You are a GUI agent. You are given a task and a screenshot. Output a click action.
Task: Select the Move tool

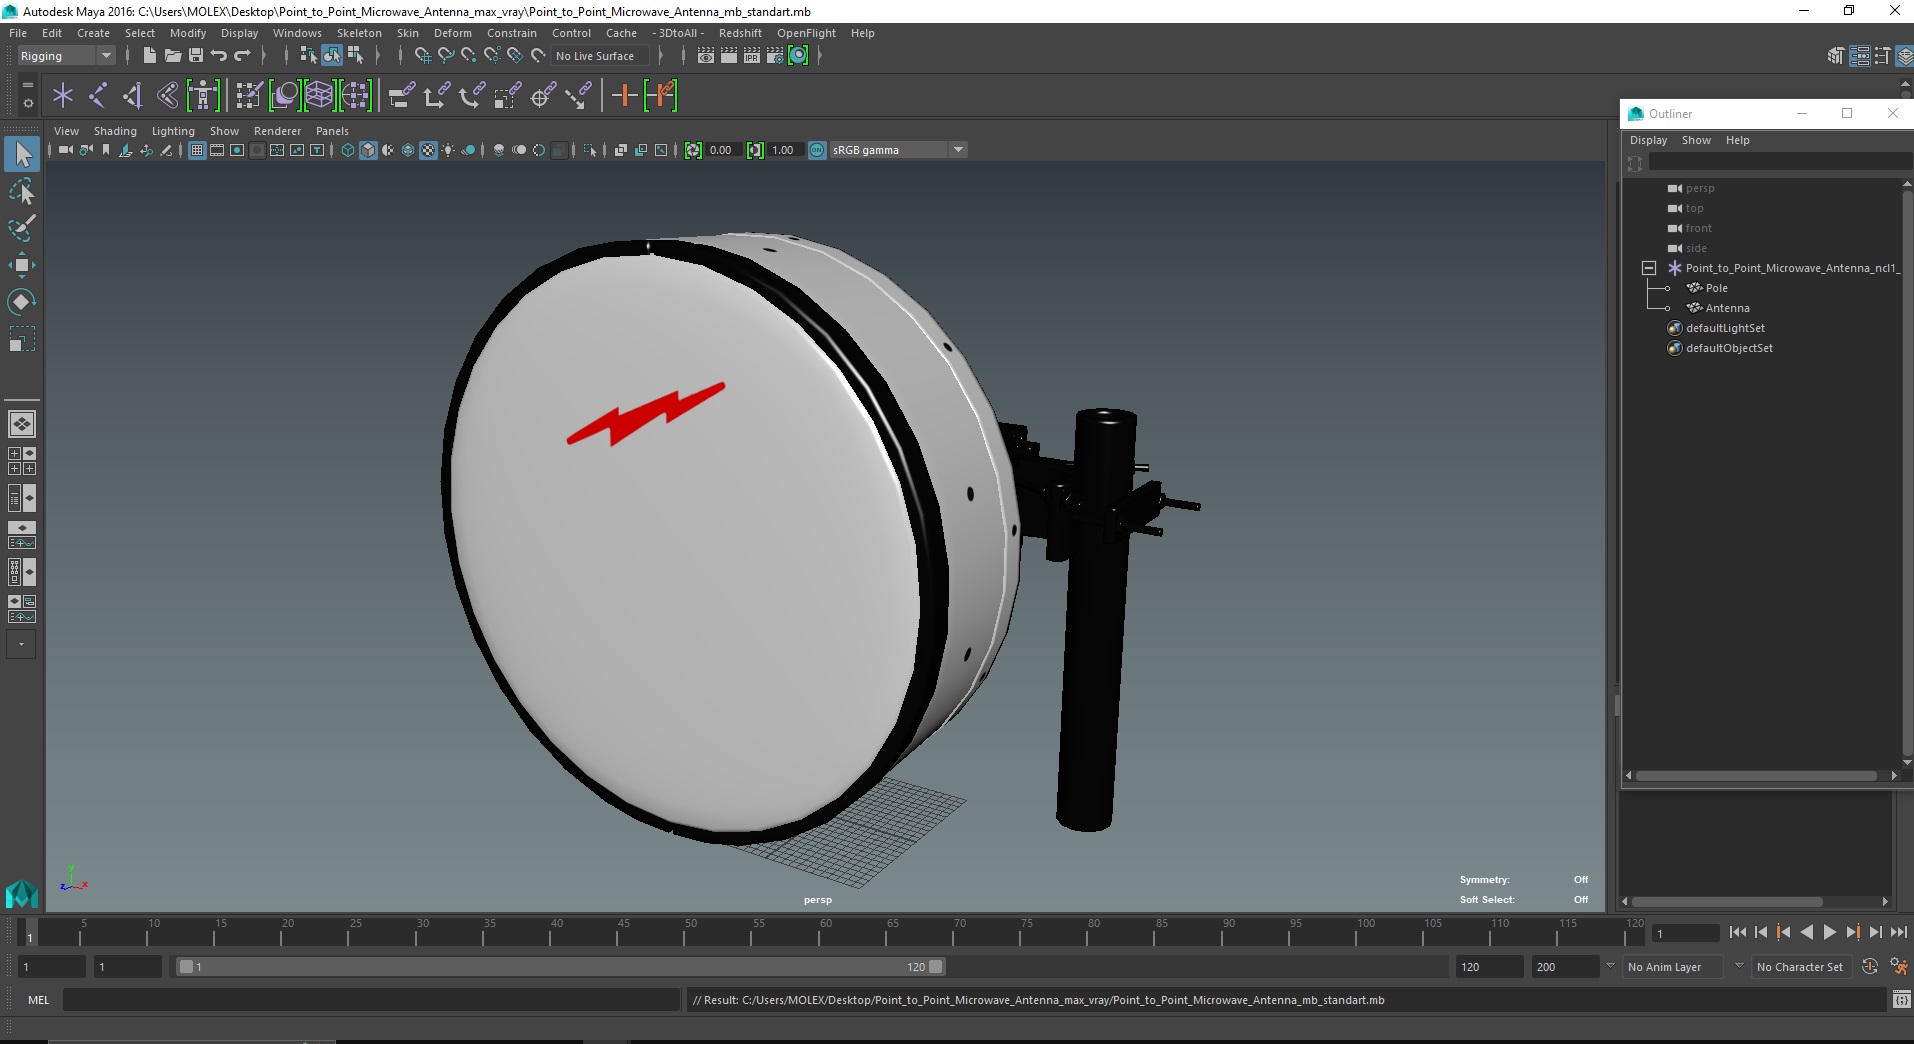[x=22, y=265]
